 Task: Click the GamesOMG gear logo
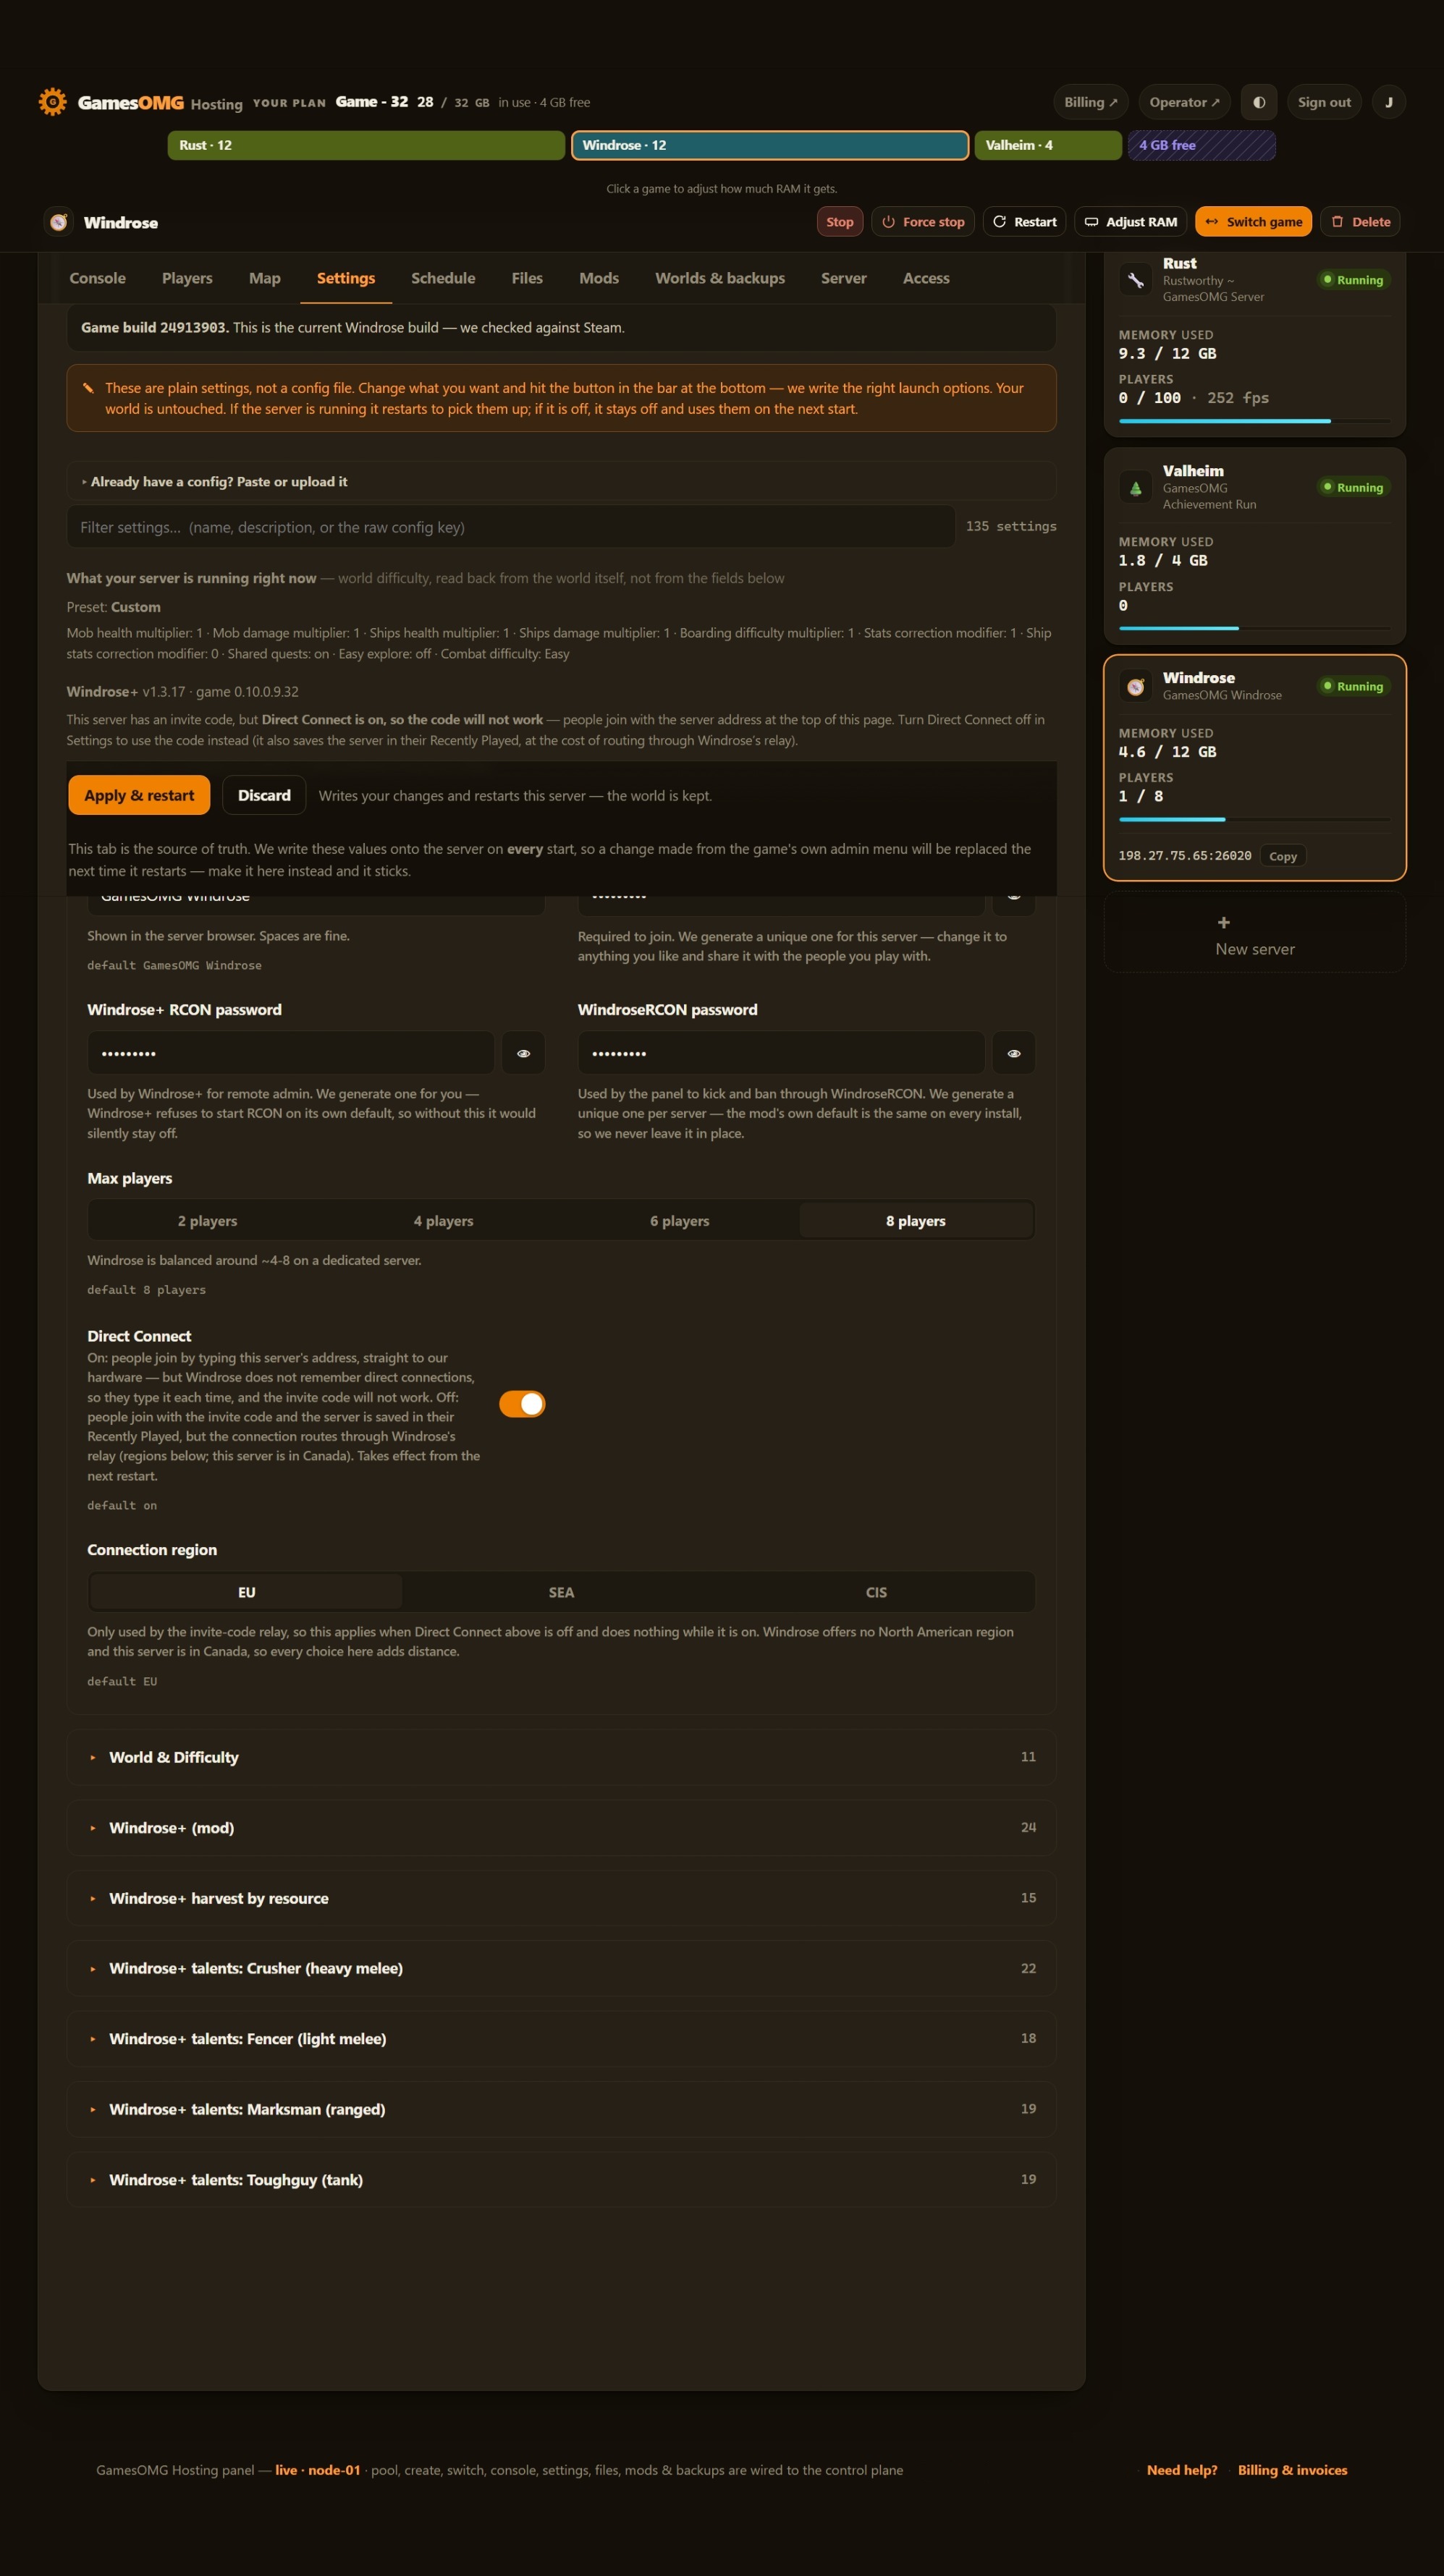pos(52,101)
